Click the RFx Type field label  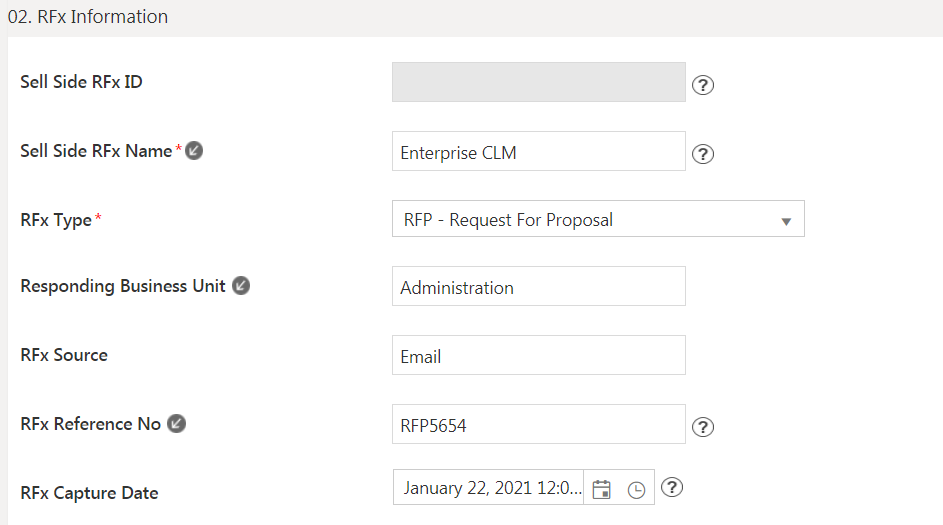[x=56, y=219]
